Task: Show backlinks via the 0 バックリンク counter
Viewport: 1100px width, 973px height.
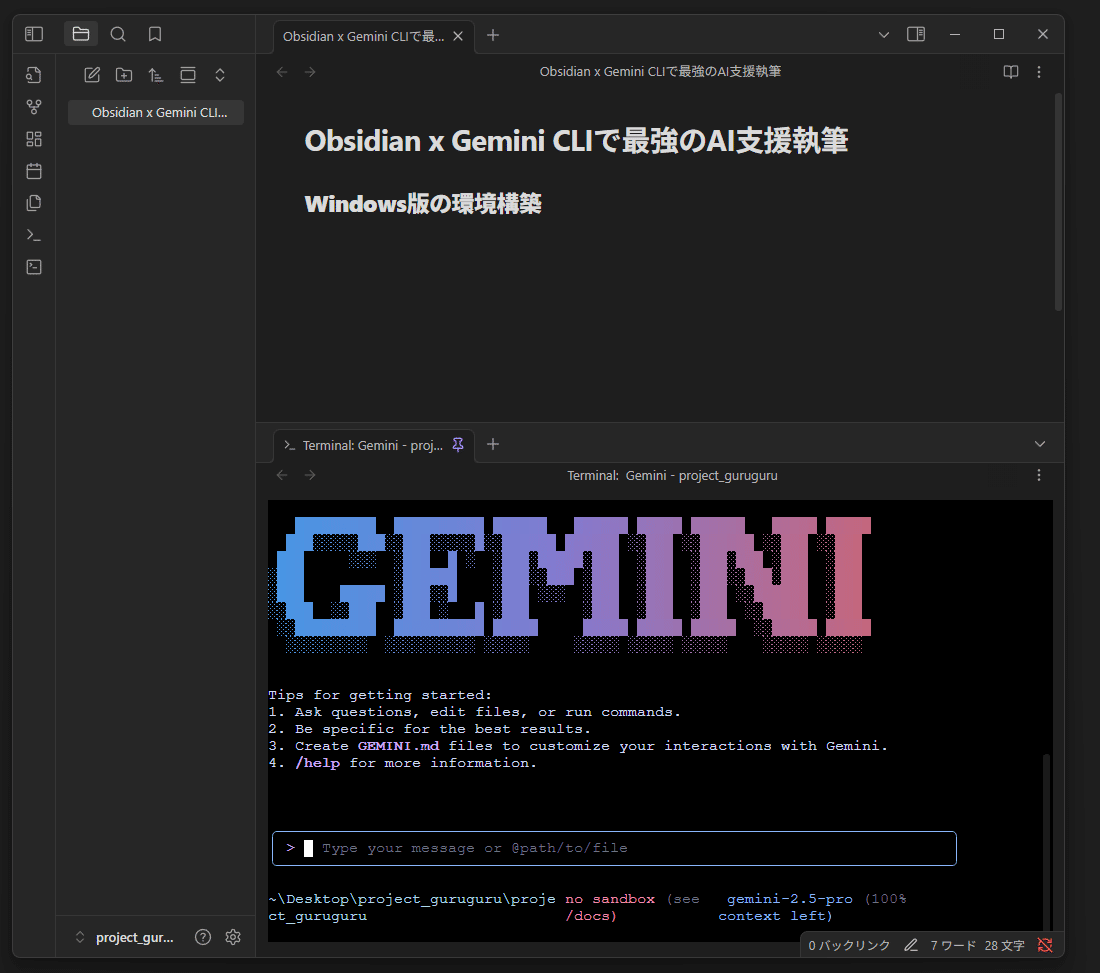Action: pyautogui.click(x=848, y=944)
